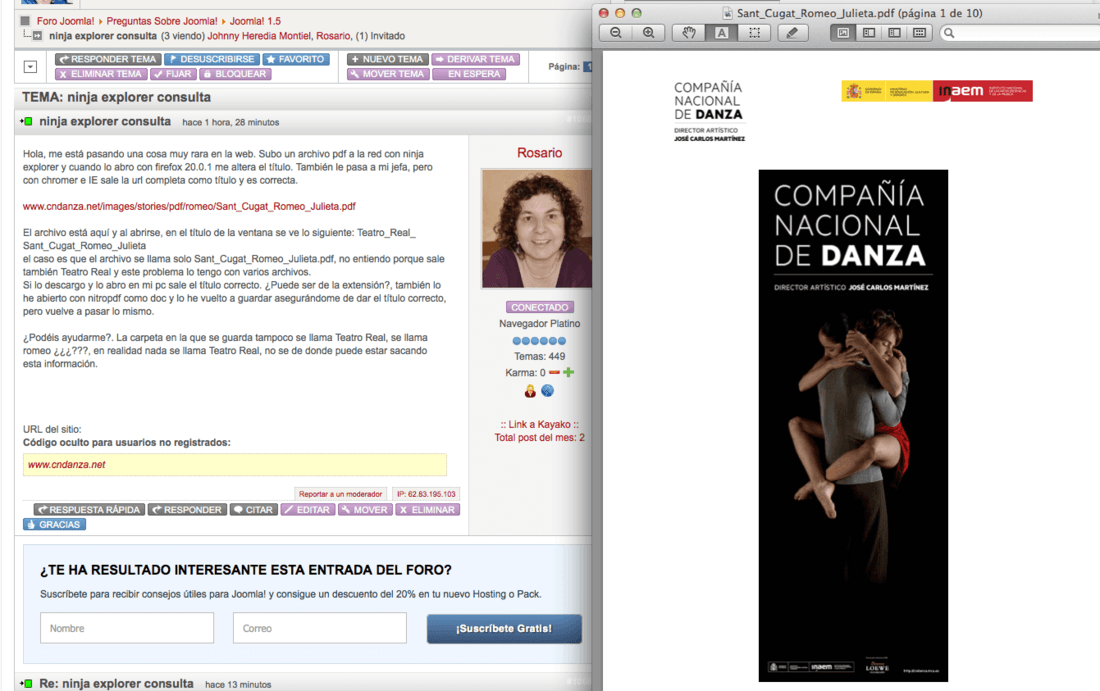Click DESUSCRIBIRSE to unsubscribe from the topic

tap(212, 59)
